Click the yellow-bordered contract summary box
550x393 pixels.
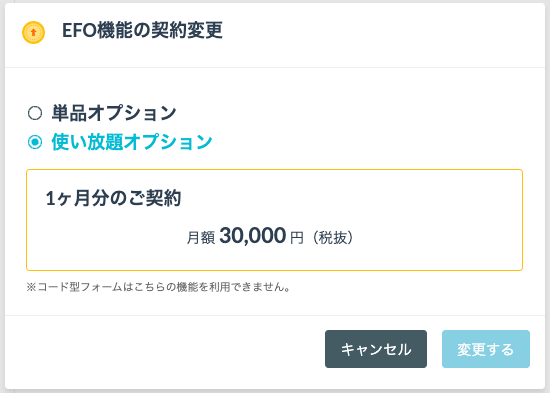point(274,220)
